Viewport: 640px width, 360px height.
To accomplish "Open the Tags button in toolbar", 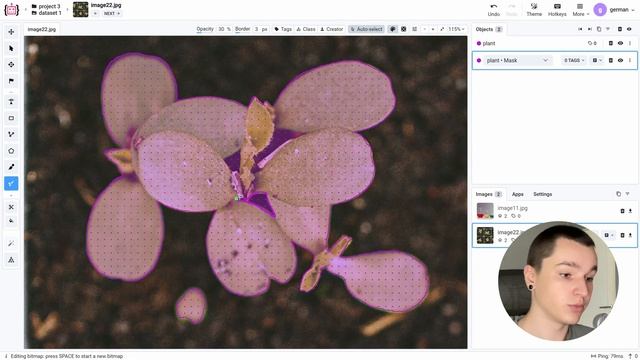I will pos(282,29).
